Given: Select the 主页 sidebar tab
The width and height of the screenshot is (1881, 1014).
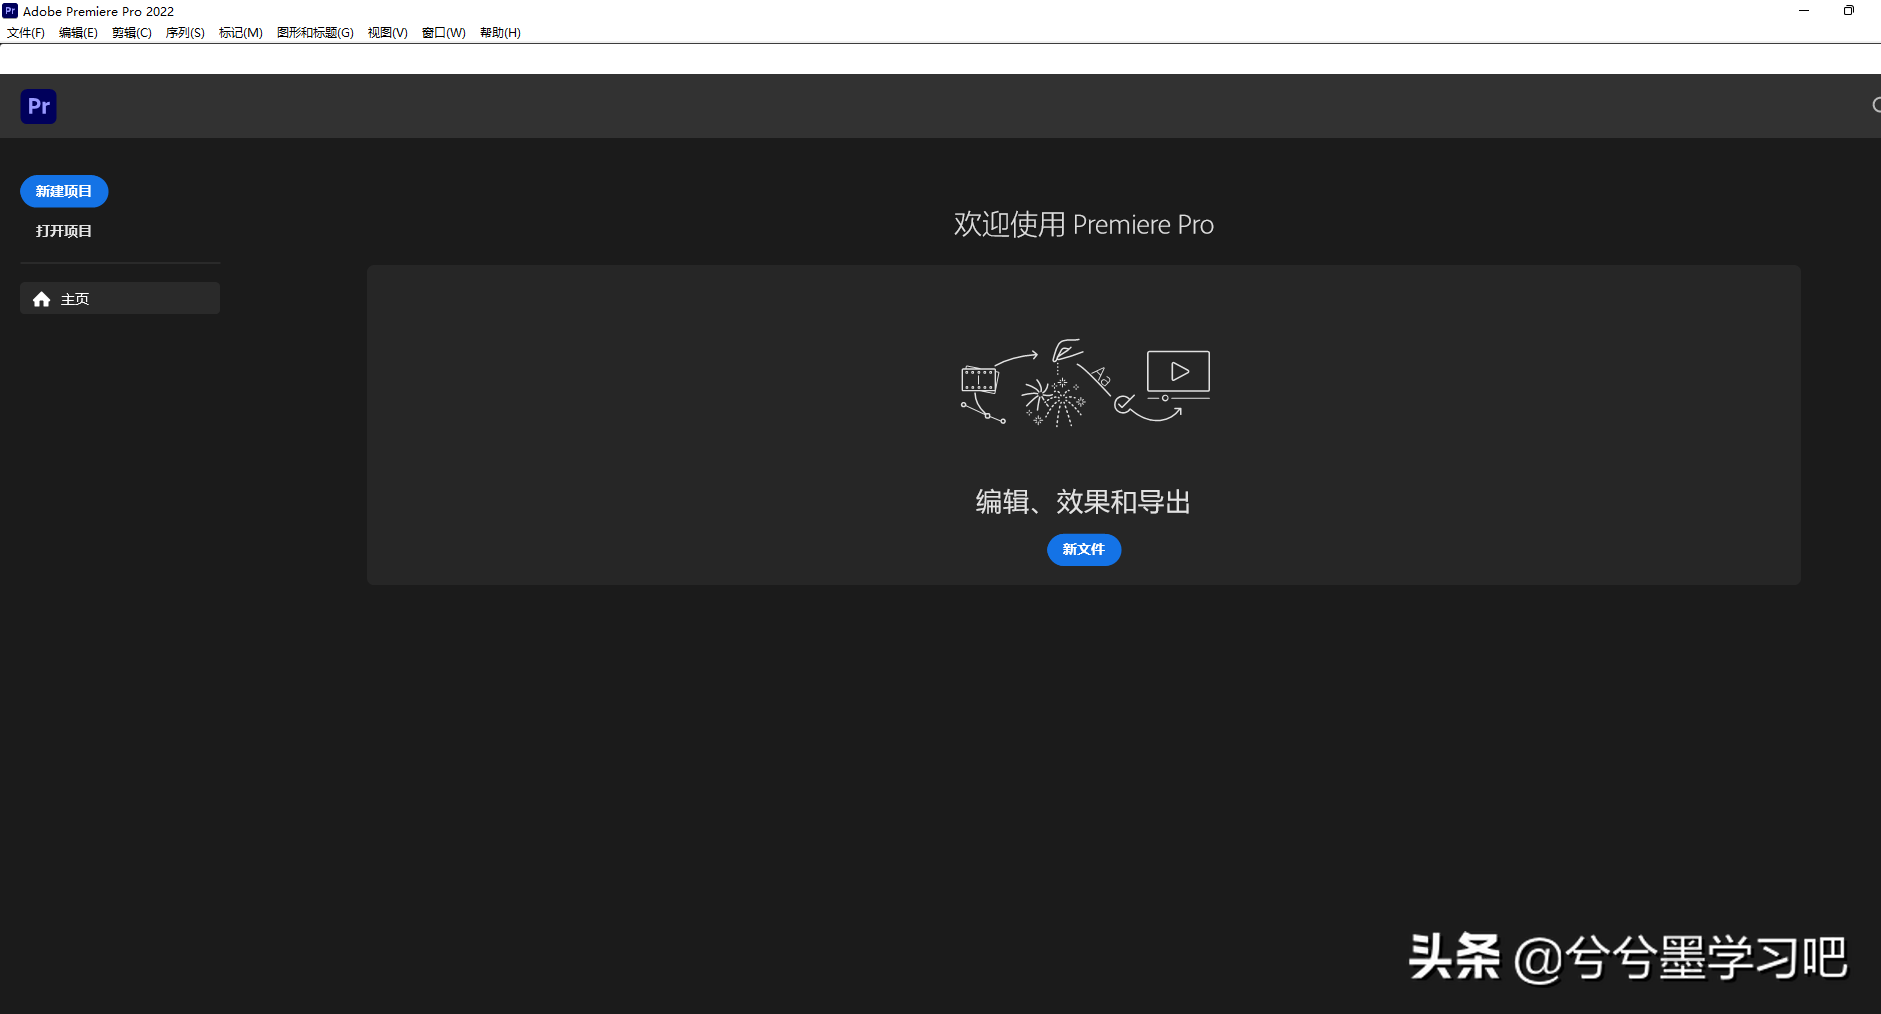Looking at the screenshot, I should pos(120,298).
